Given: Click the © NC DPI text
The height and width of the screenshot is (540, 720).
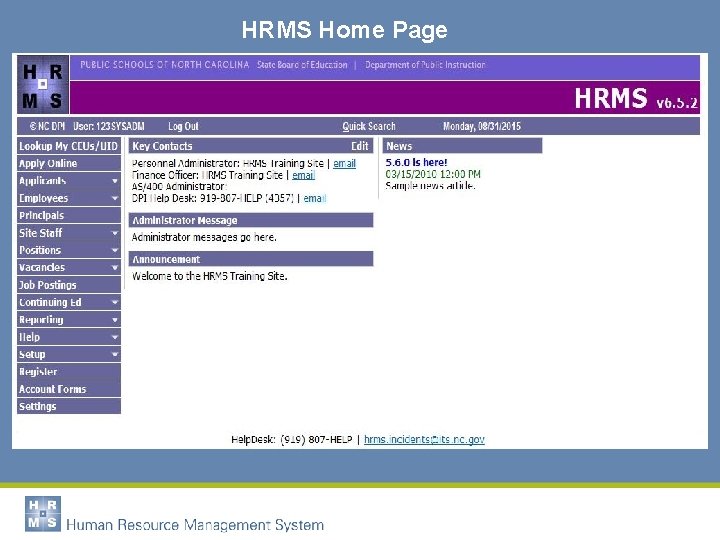Looking at the screenshot, I should click(x=47, y=126).
